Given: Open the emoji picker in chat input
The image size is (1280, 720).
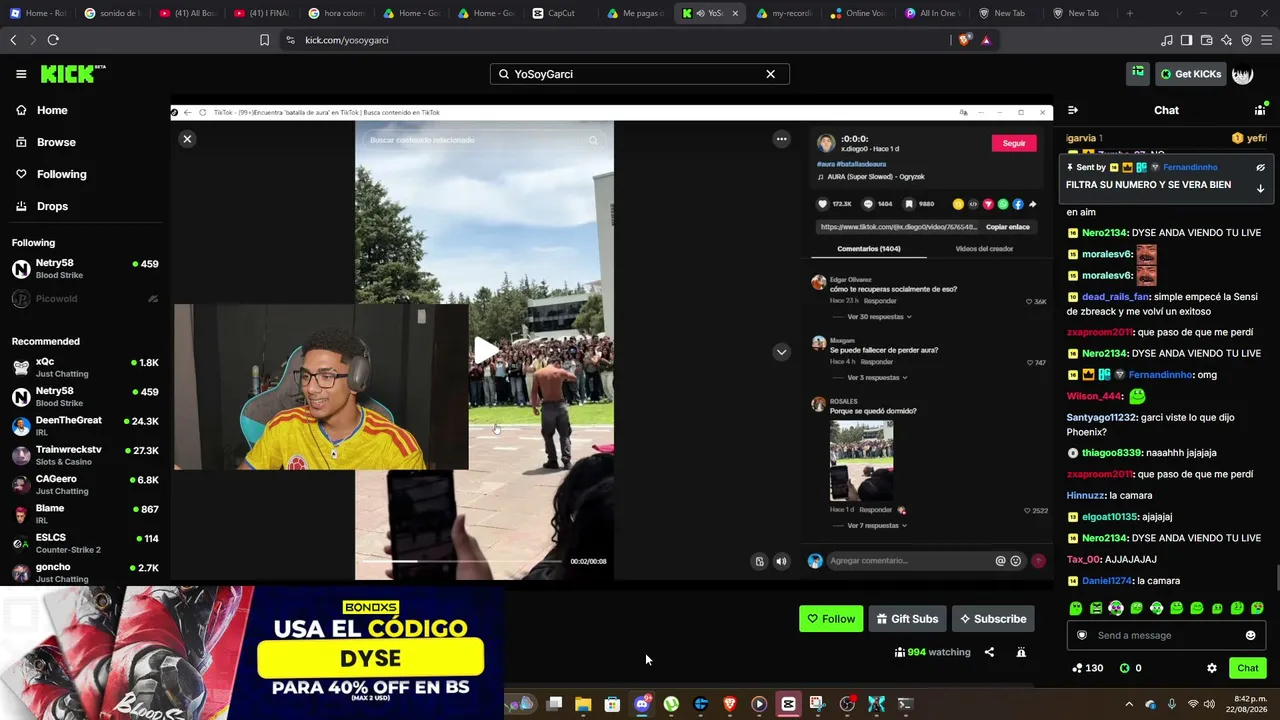Looking at the screenshot, I should [1250, 635].
